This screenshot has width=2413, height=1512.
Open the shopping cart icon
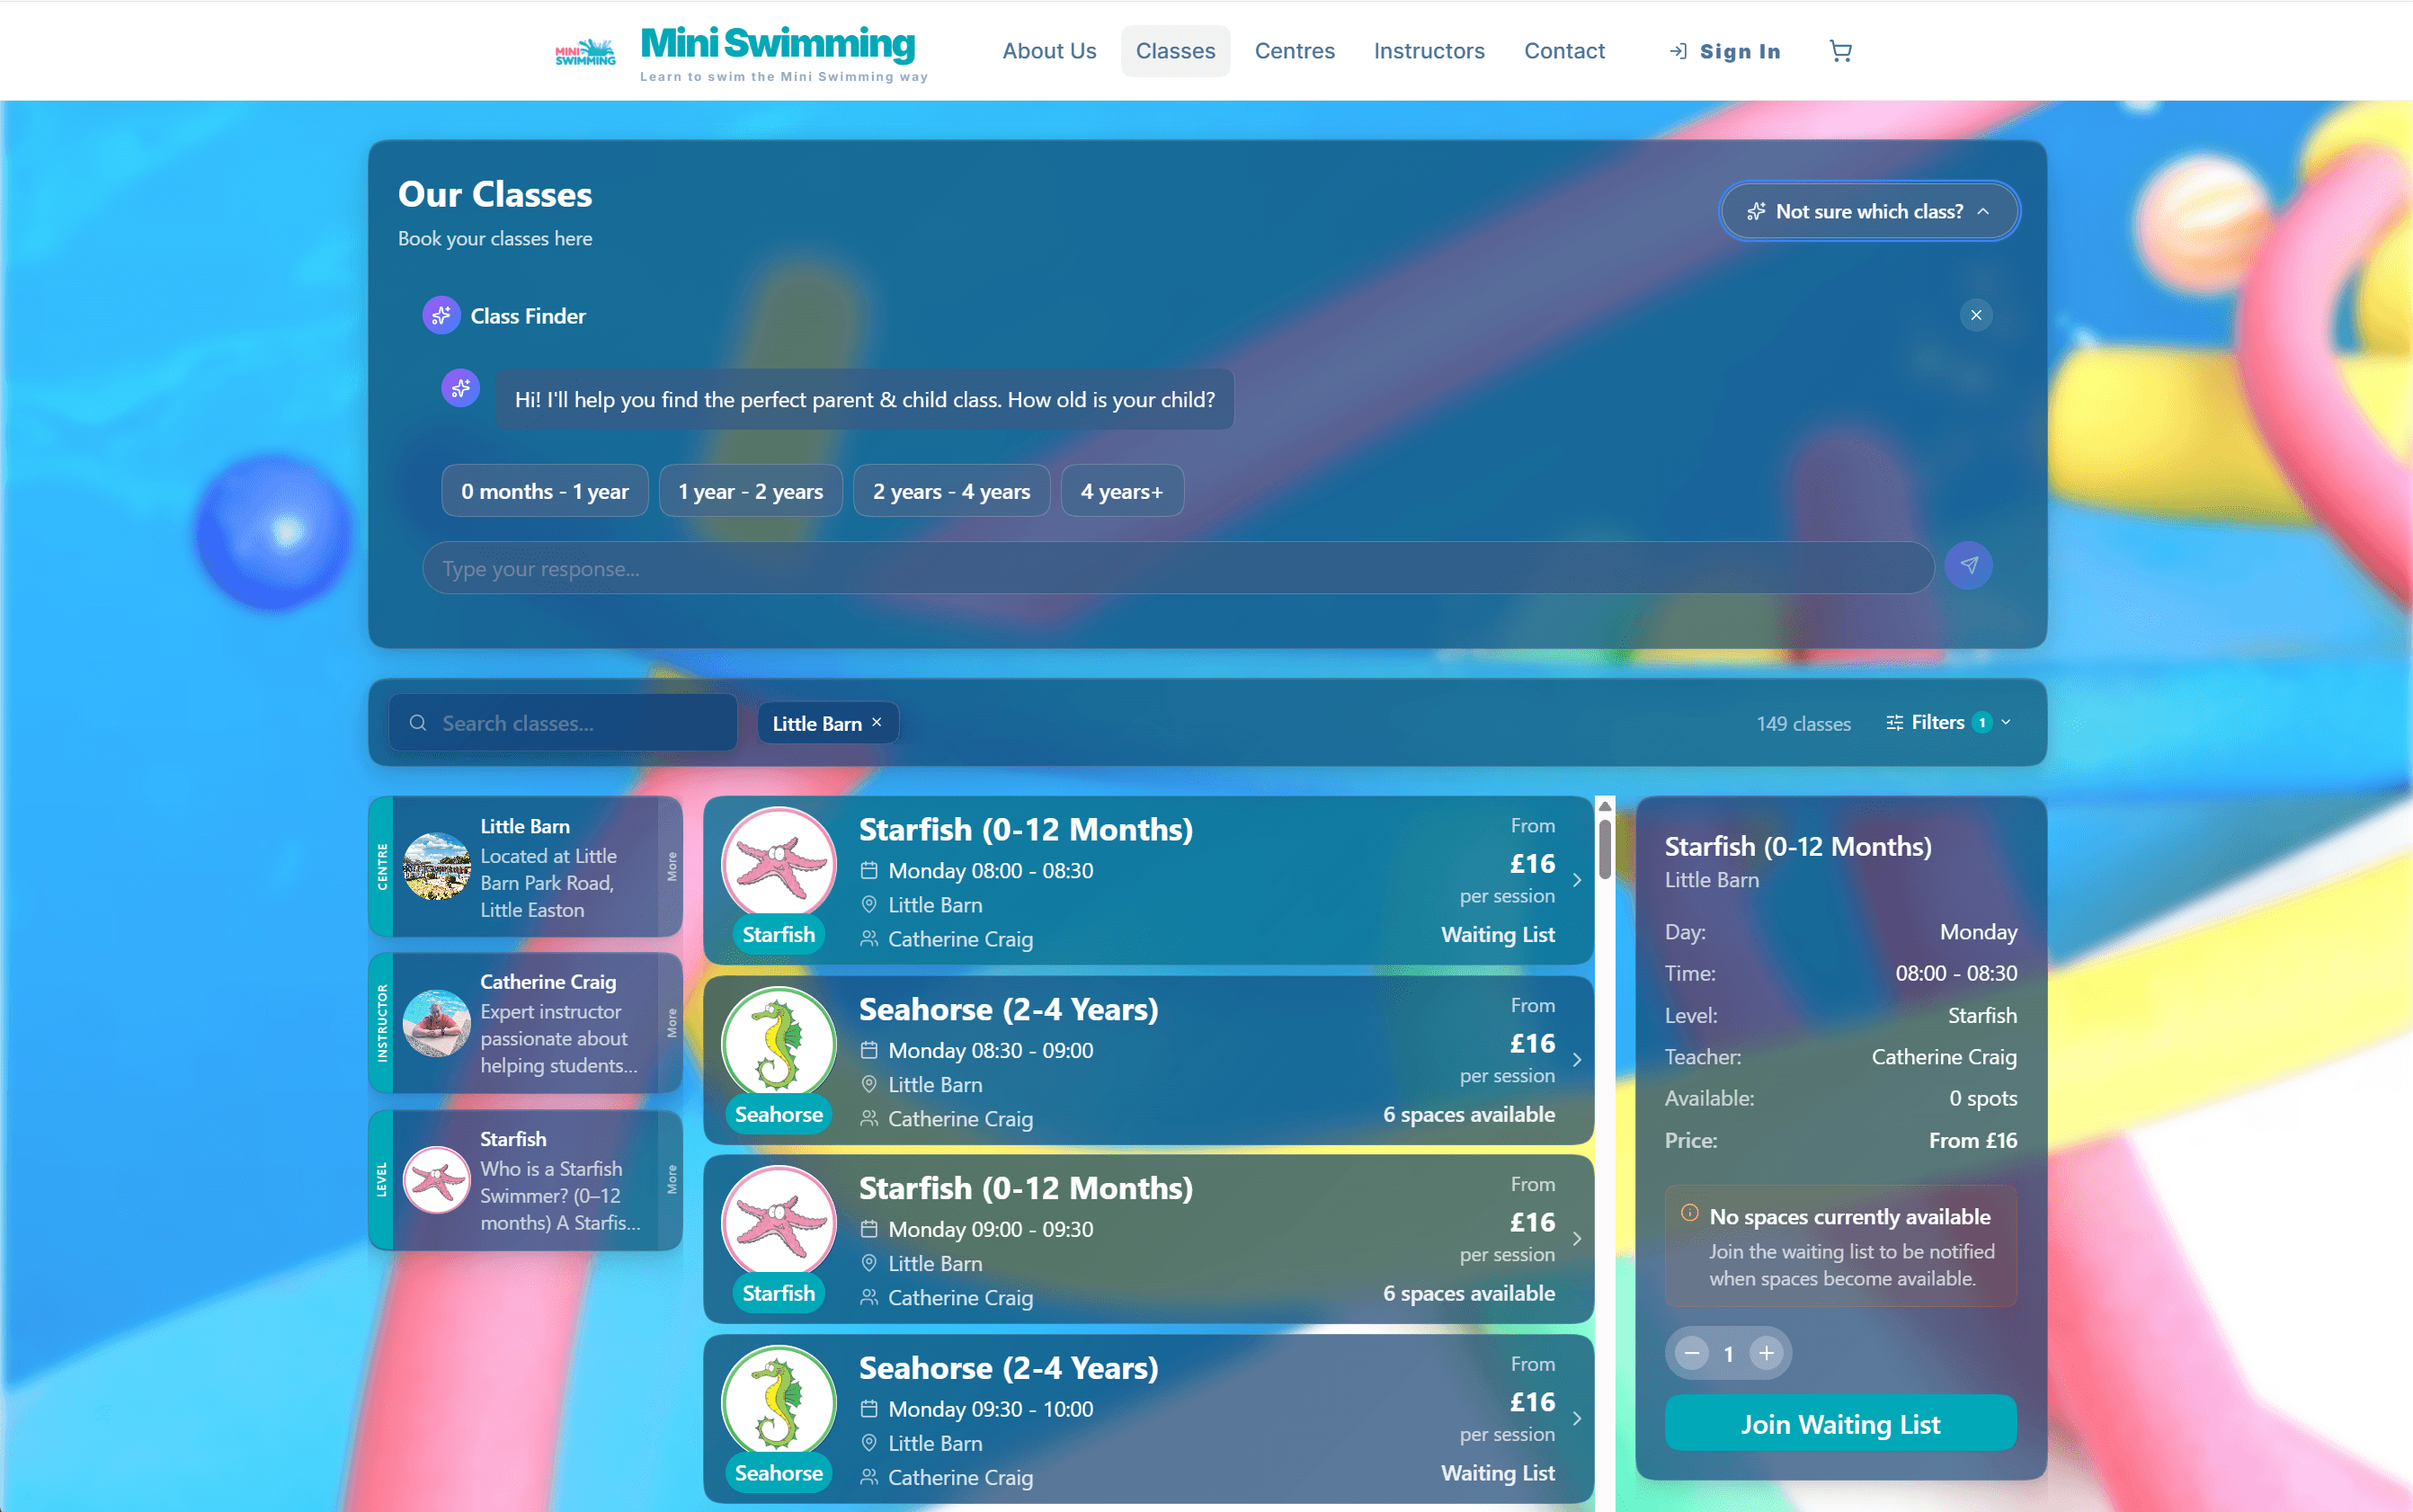1840,51
